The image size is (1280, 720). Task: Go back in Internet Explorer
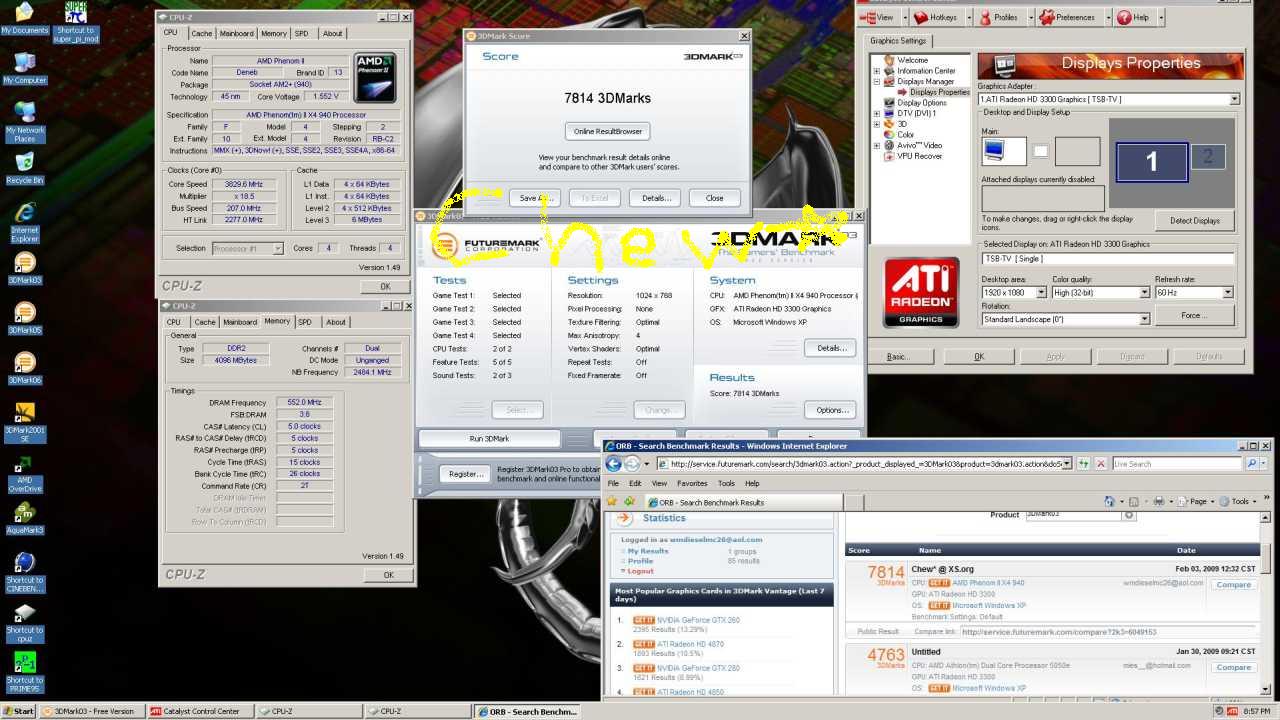(614, 464)
